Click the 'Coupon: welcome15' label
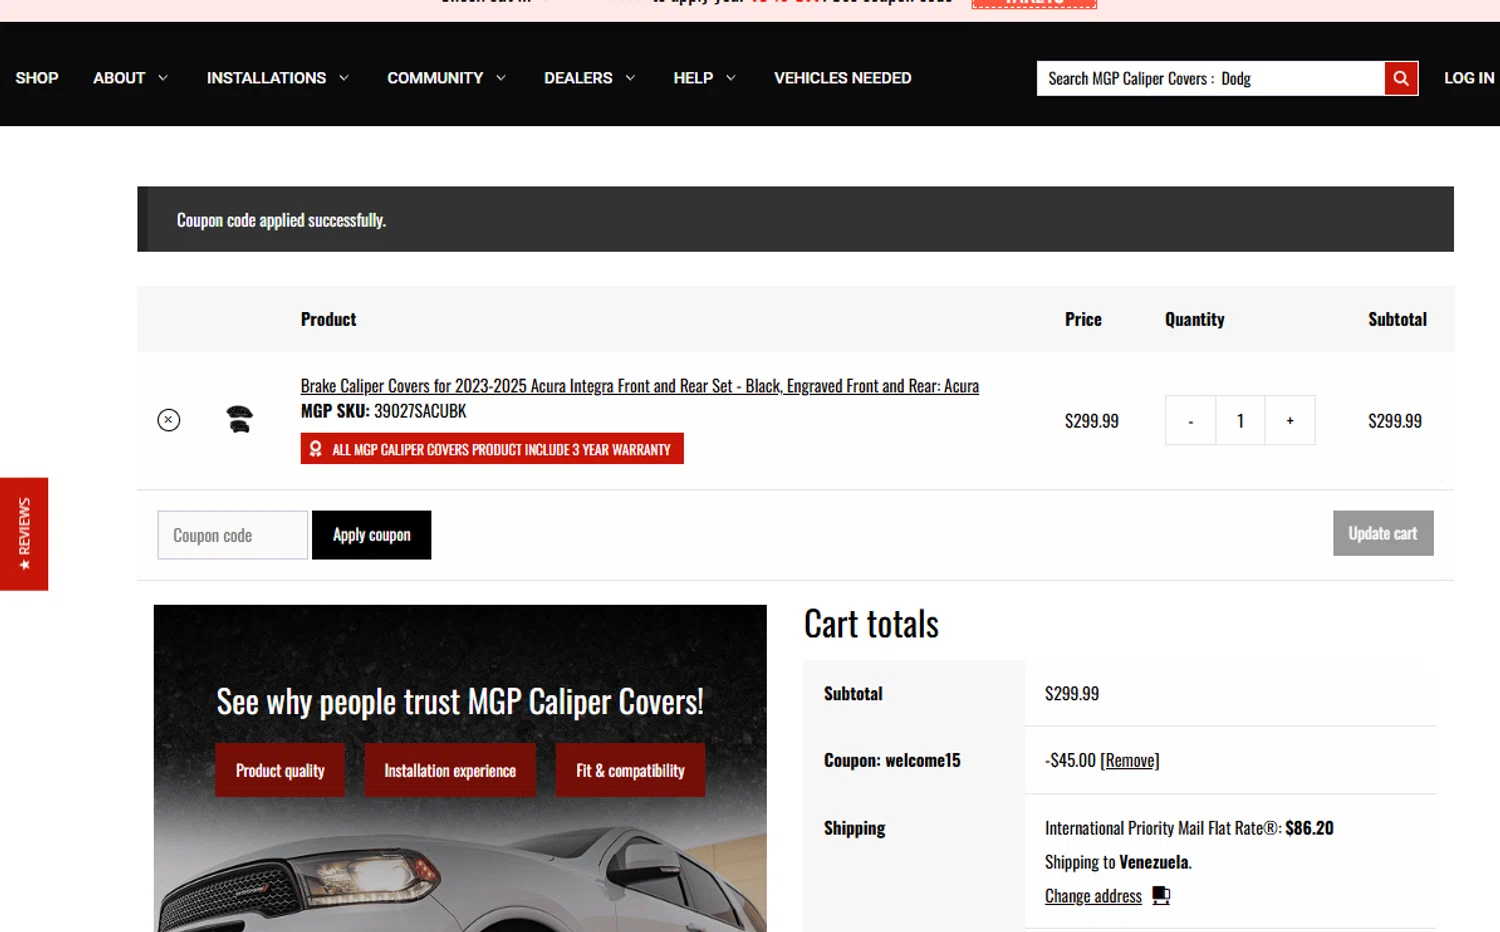Screen dimensions: 1500x932 tap(892, 760)
